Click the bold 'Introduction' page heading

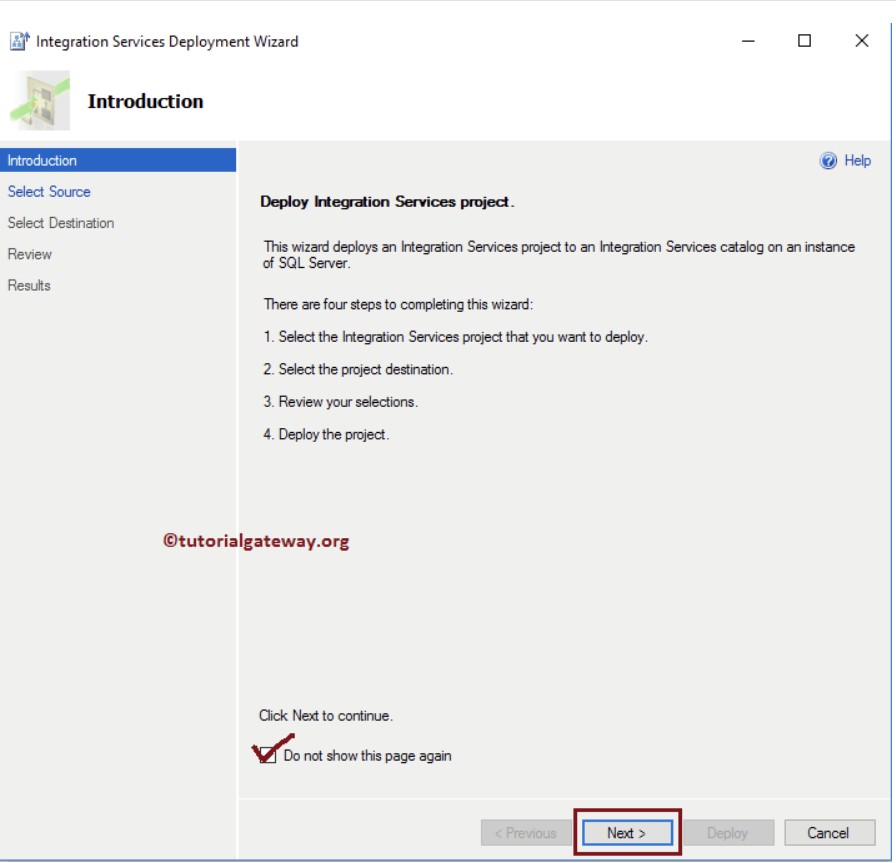(x=145, y=101)
